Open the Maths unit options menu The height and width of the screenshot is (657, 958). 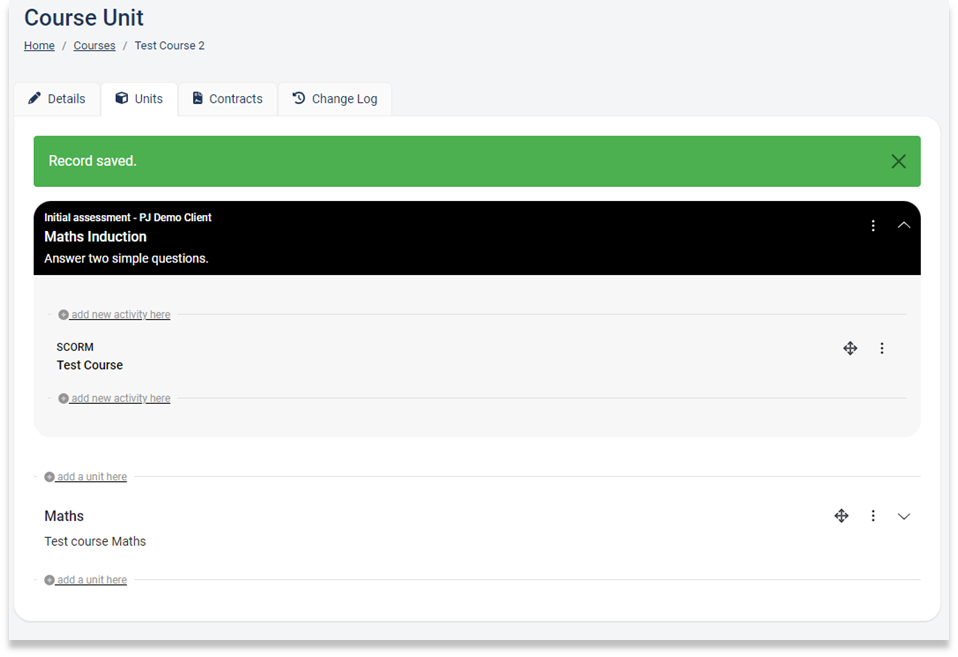tap(873, 516)
